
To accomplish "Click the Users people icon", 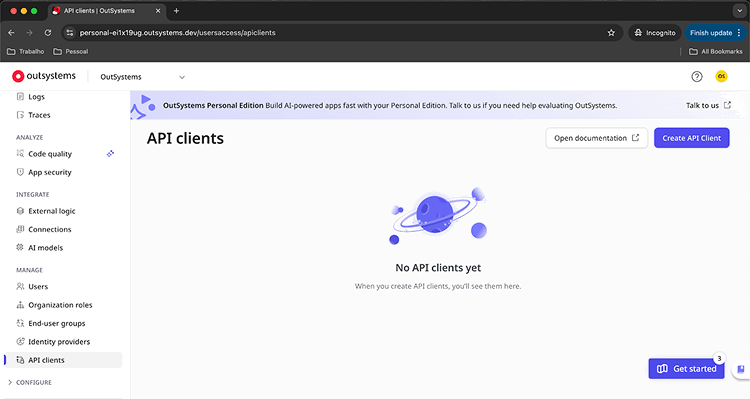I will click(20, 287).
